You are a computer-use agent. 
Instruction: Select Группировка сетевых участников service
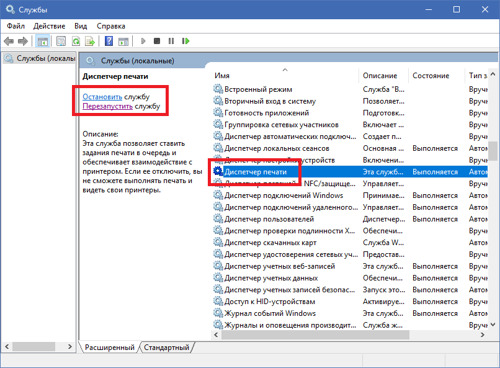point(281,125)
